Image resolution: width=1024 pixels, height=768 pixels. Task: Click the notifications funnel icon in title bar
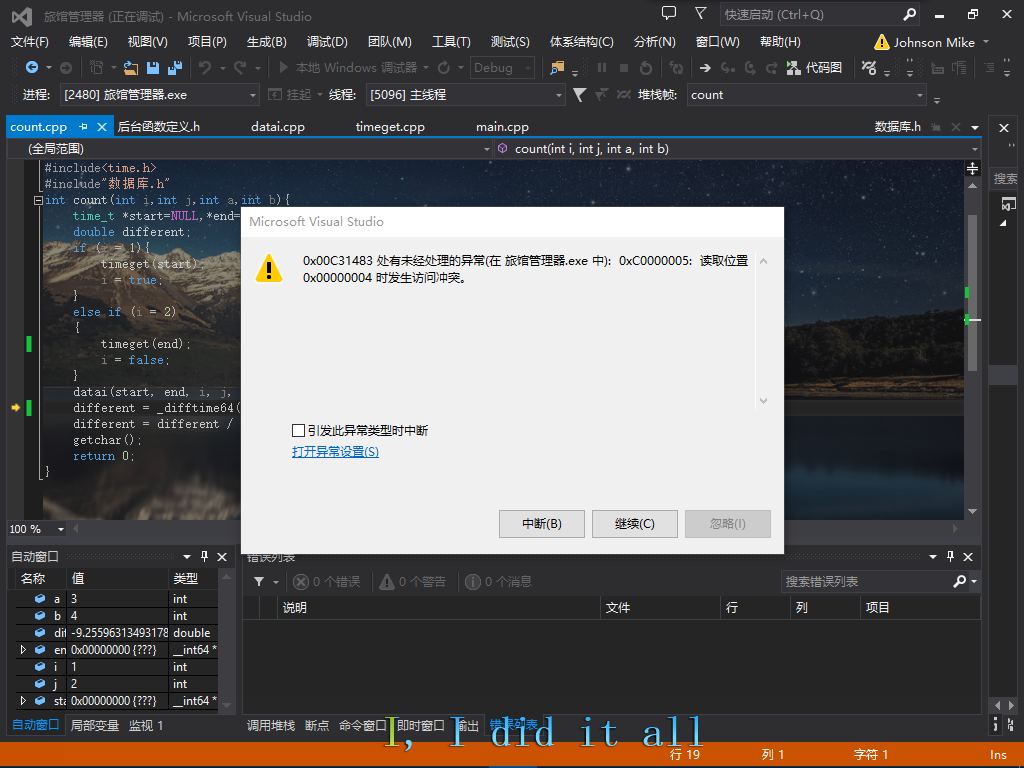coord(701,13)
